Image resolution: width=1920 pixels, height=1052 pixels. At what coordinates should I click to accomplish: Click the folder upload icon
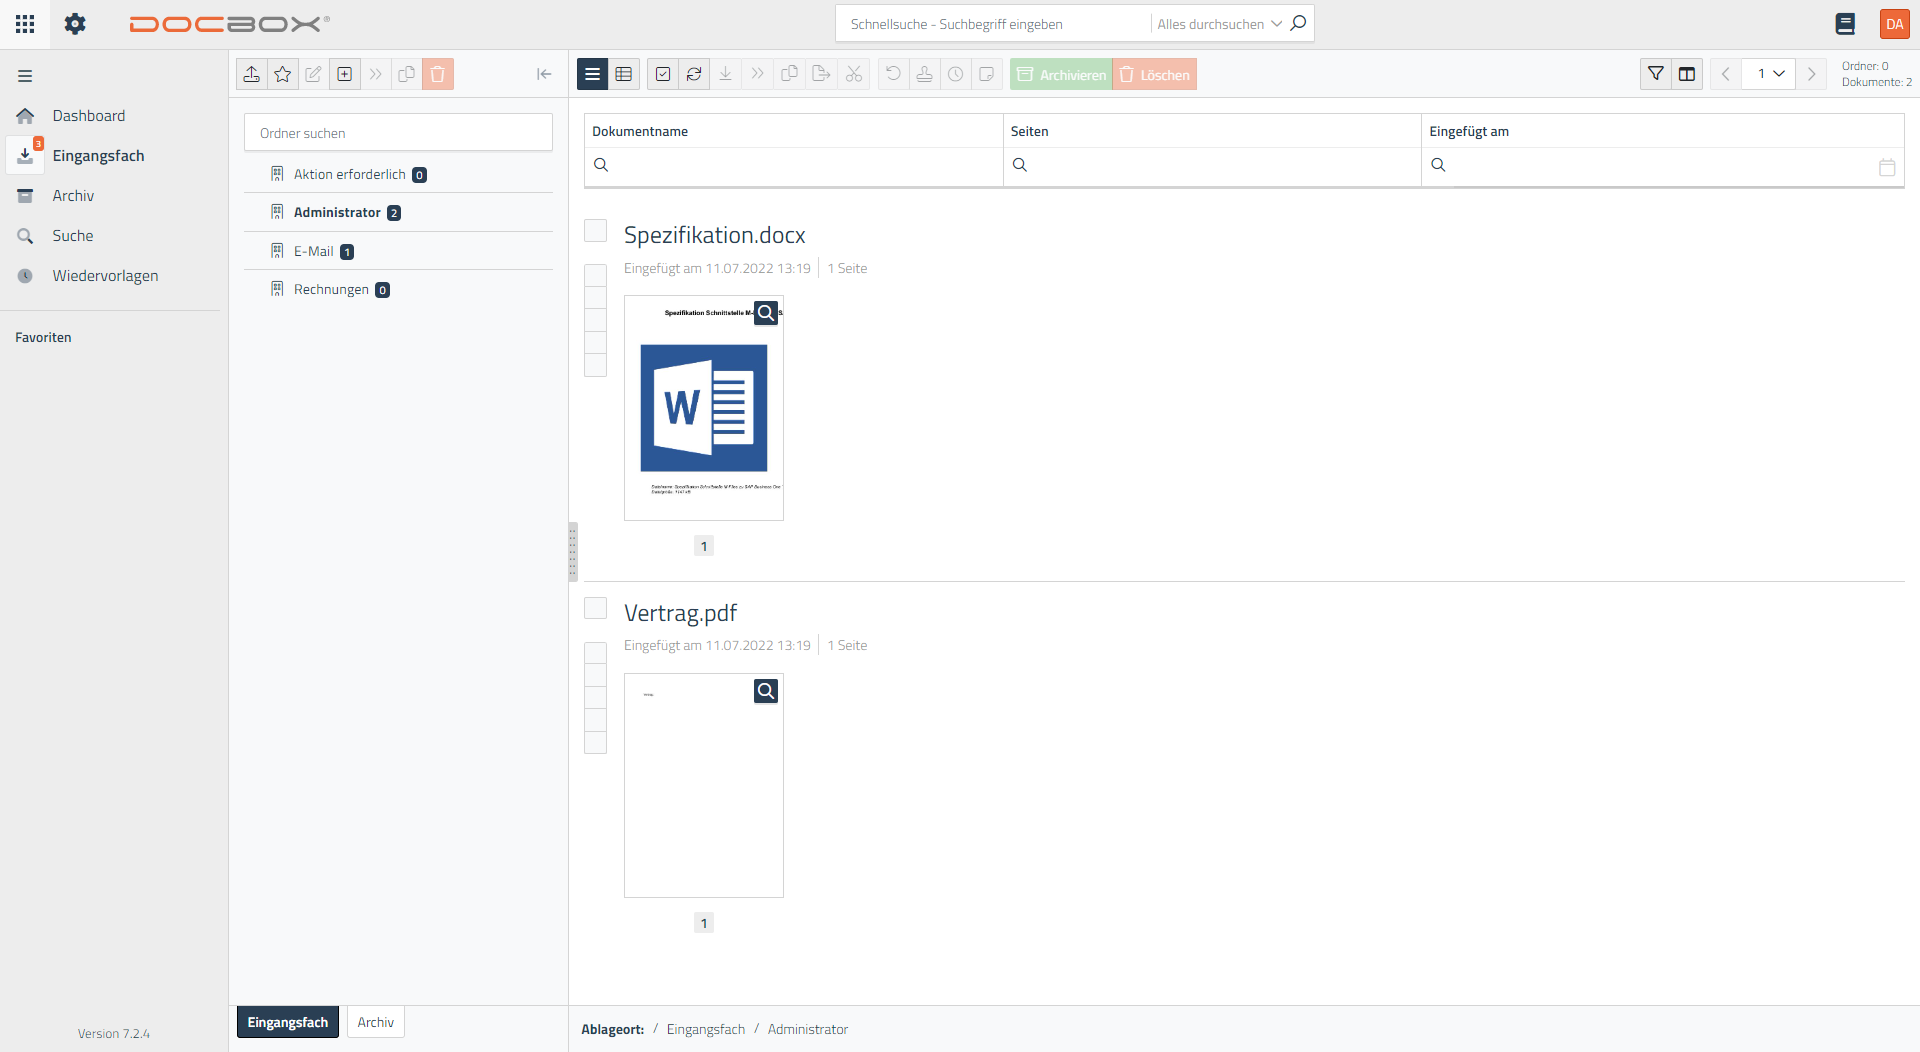coord(252,74)
